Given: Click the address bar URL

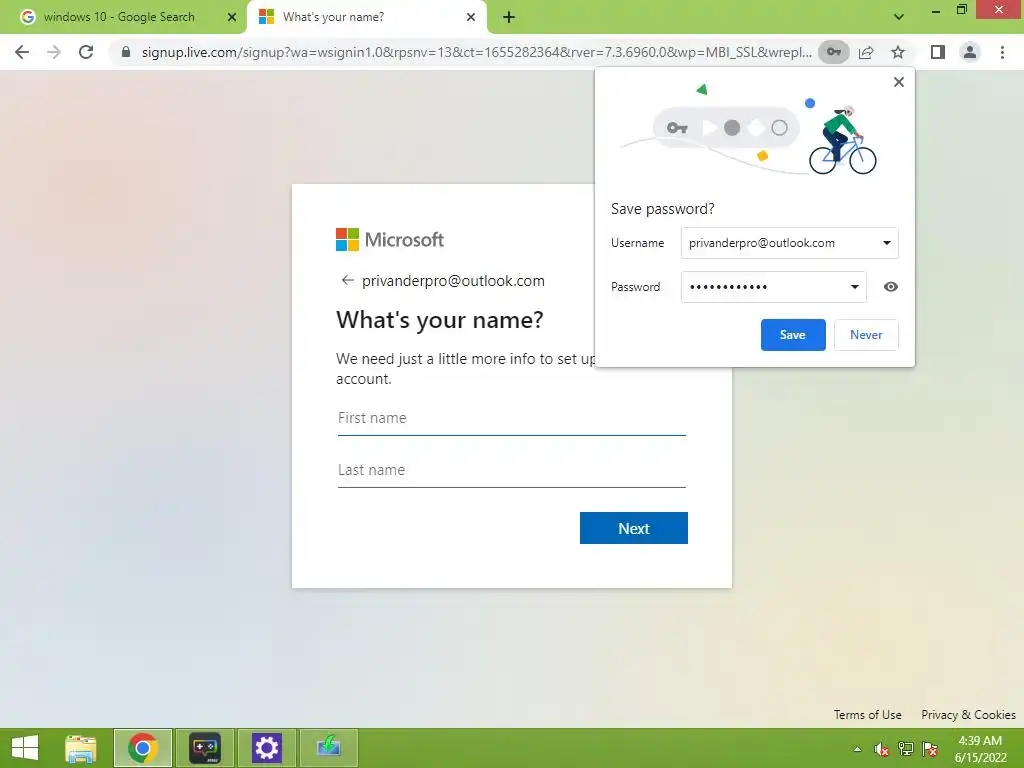Looking at the screenshot, I should click(476, 52).
